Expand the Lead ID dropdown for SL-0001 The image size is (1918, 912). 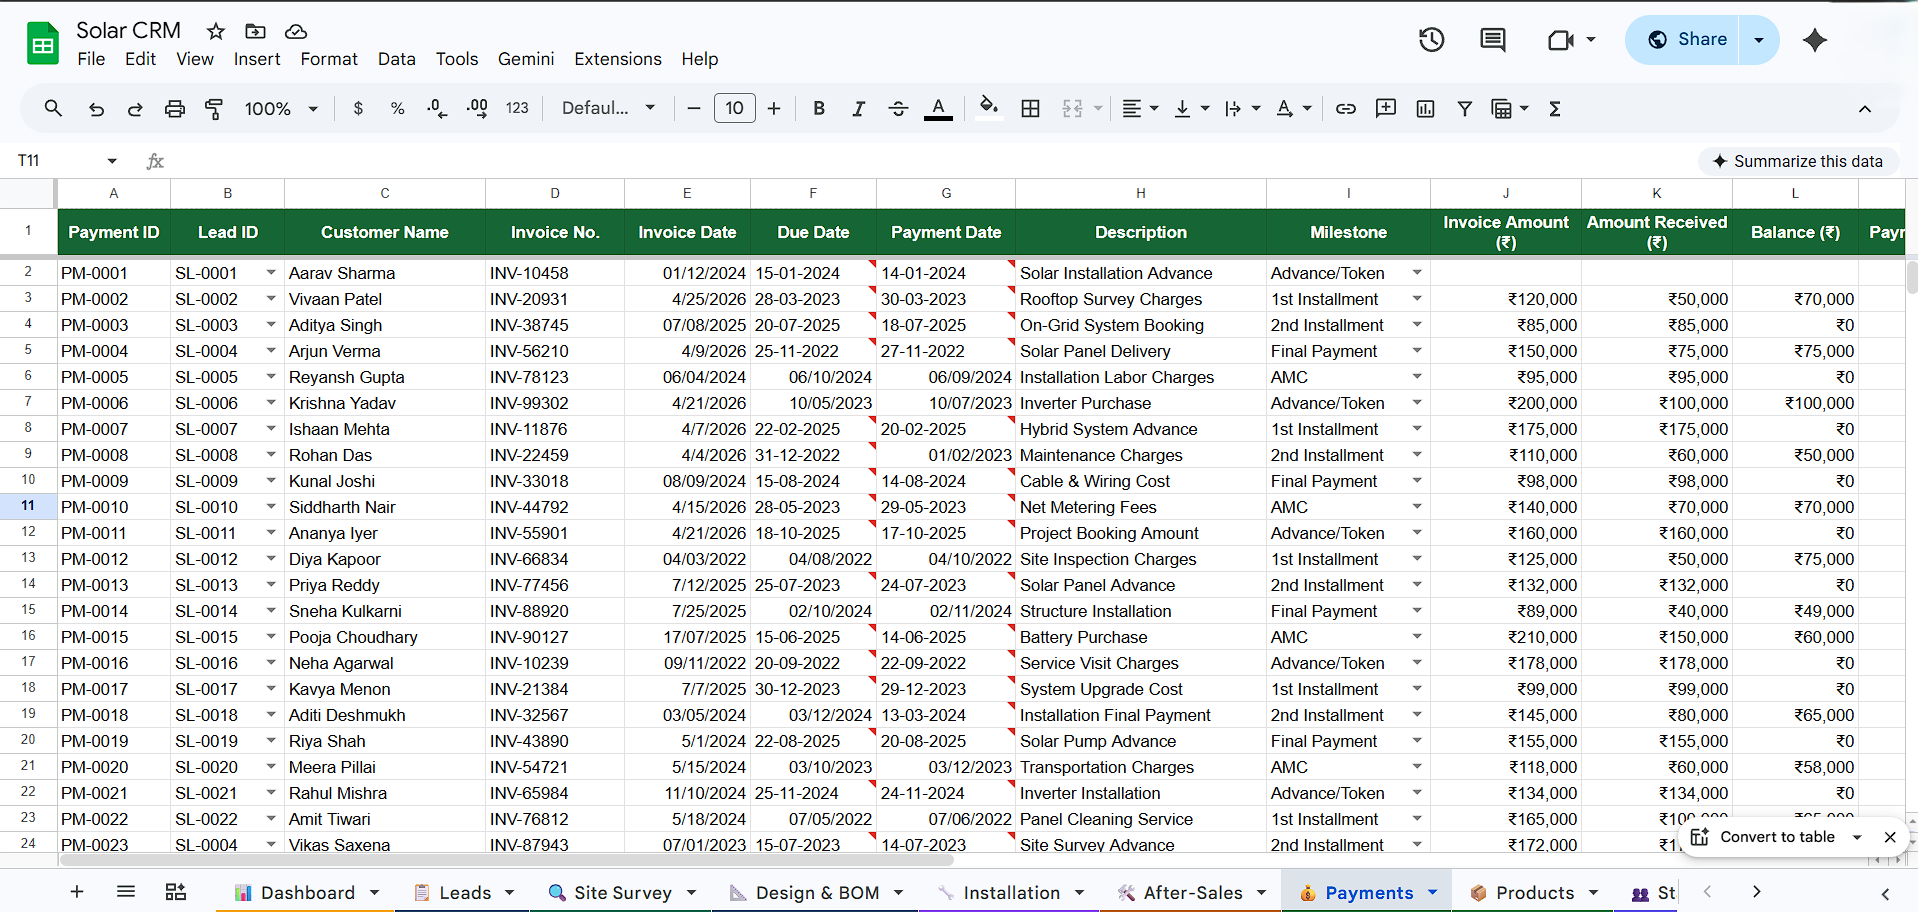pos(271,272)
